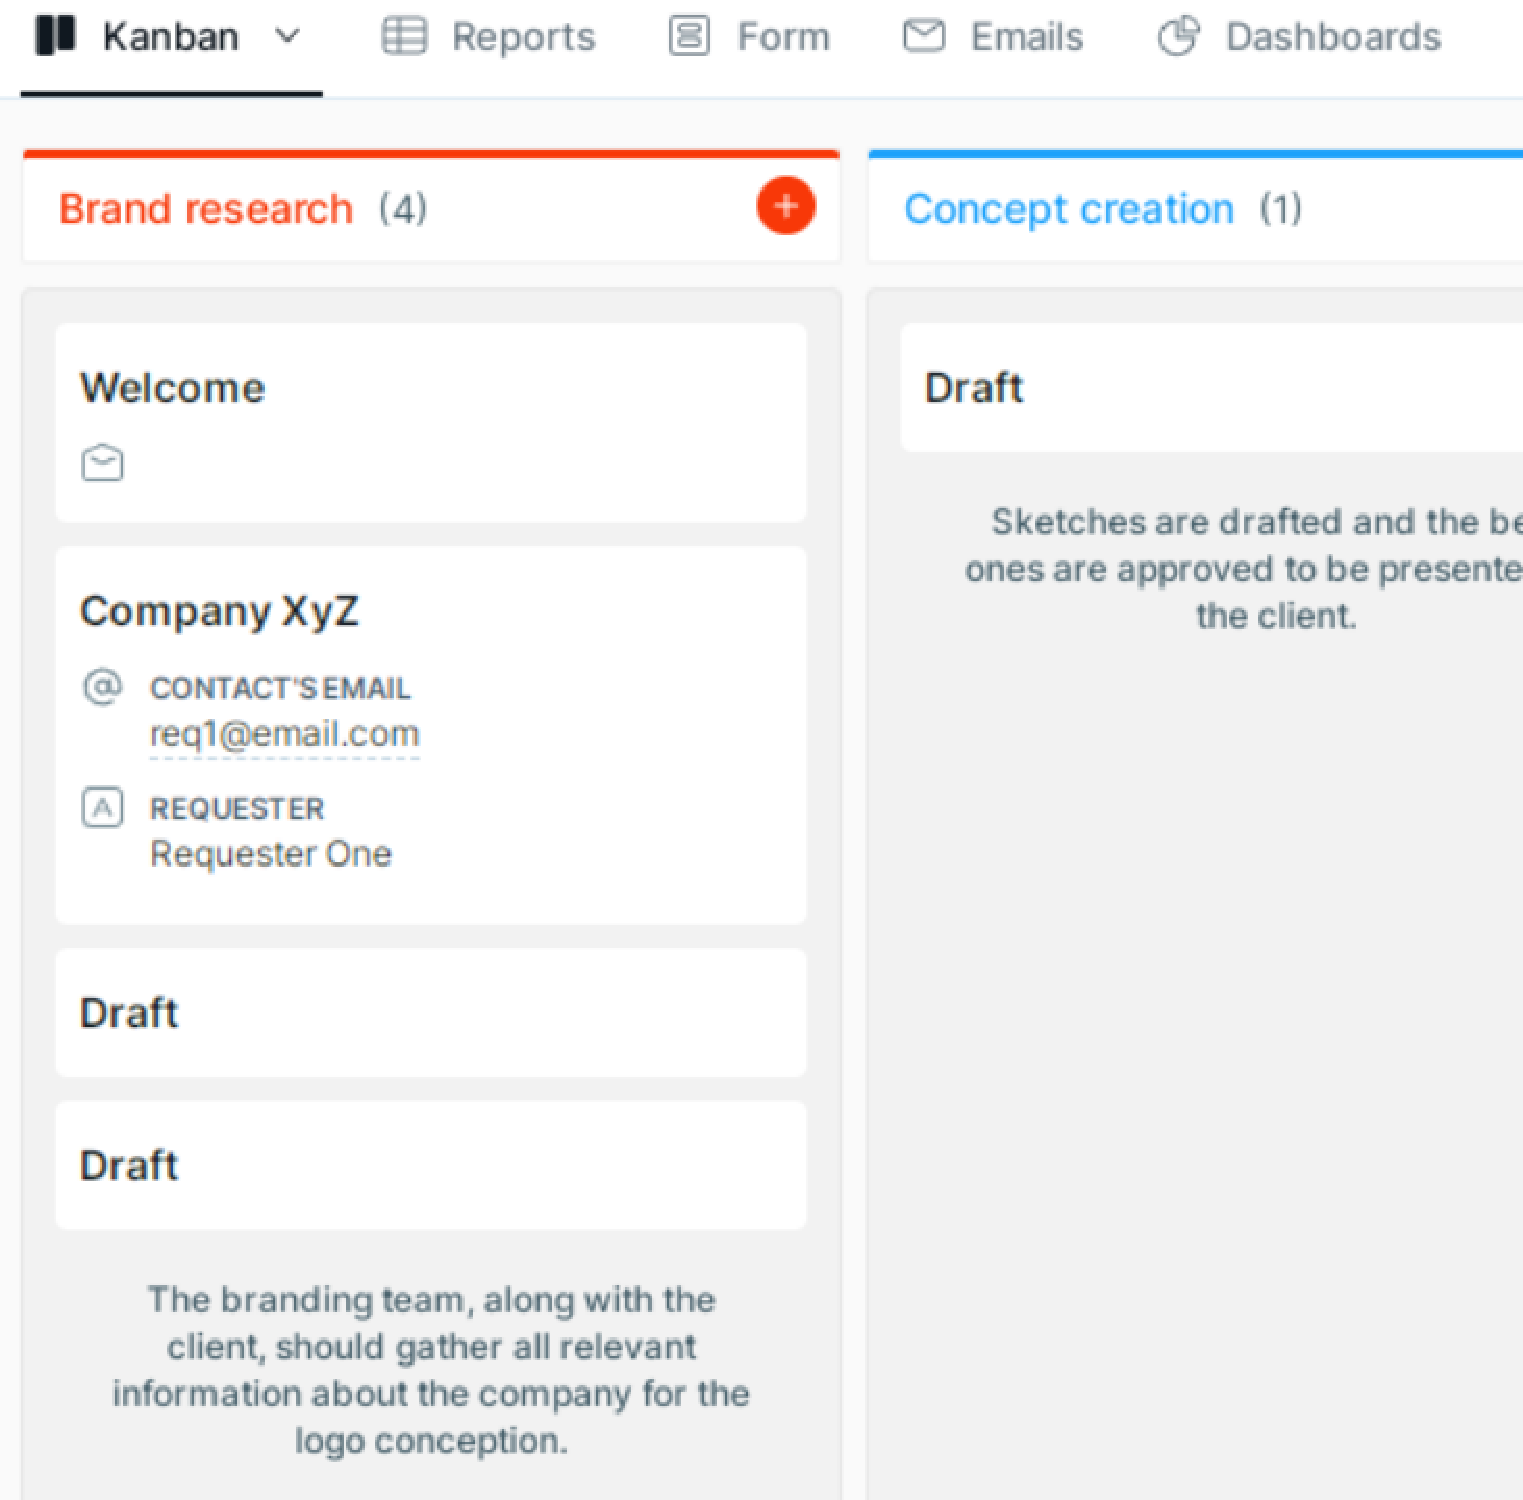Image resolution: width=1523 pixels, height=1500 pixels.
Task: Select the Brand research column title
Action: [x=206, y=209]
